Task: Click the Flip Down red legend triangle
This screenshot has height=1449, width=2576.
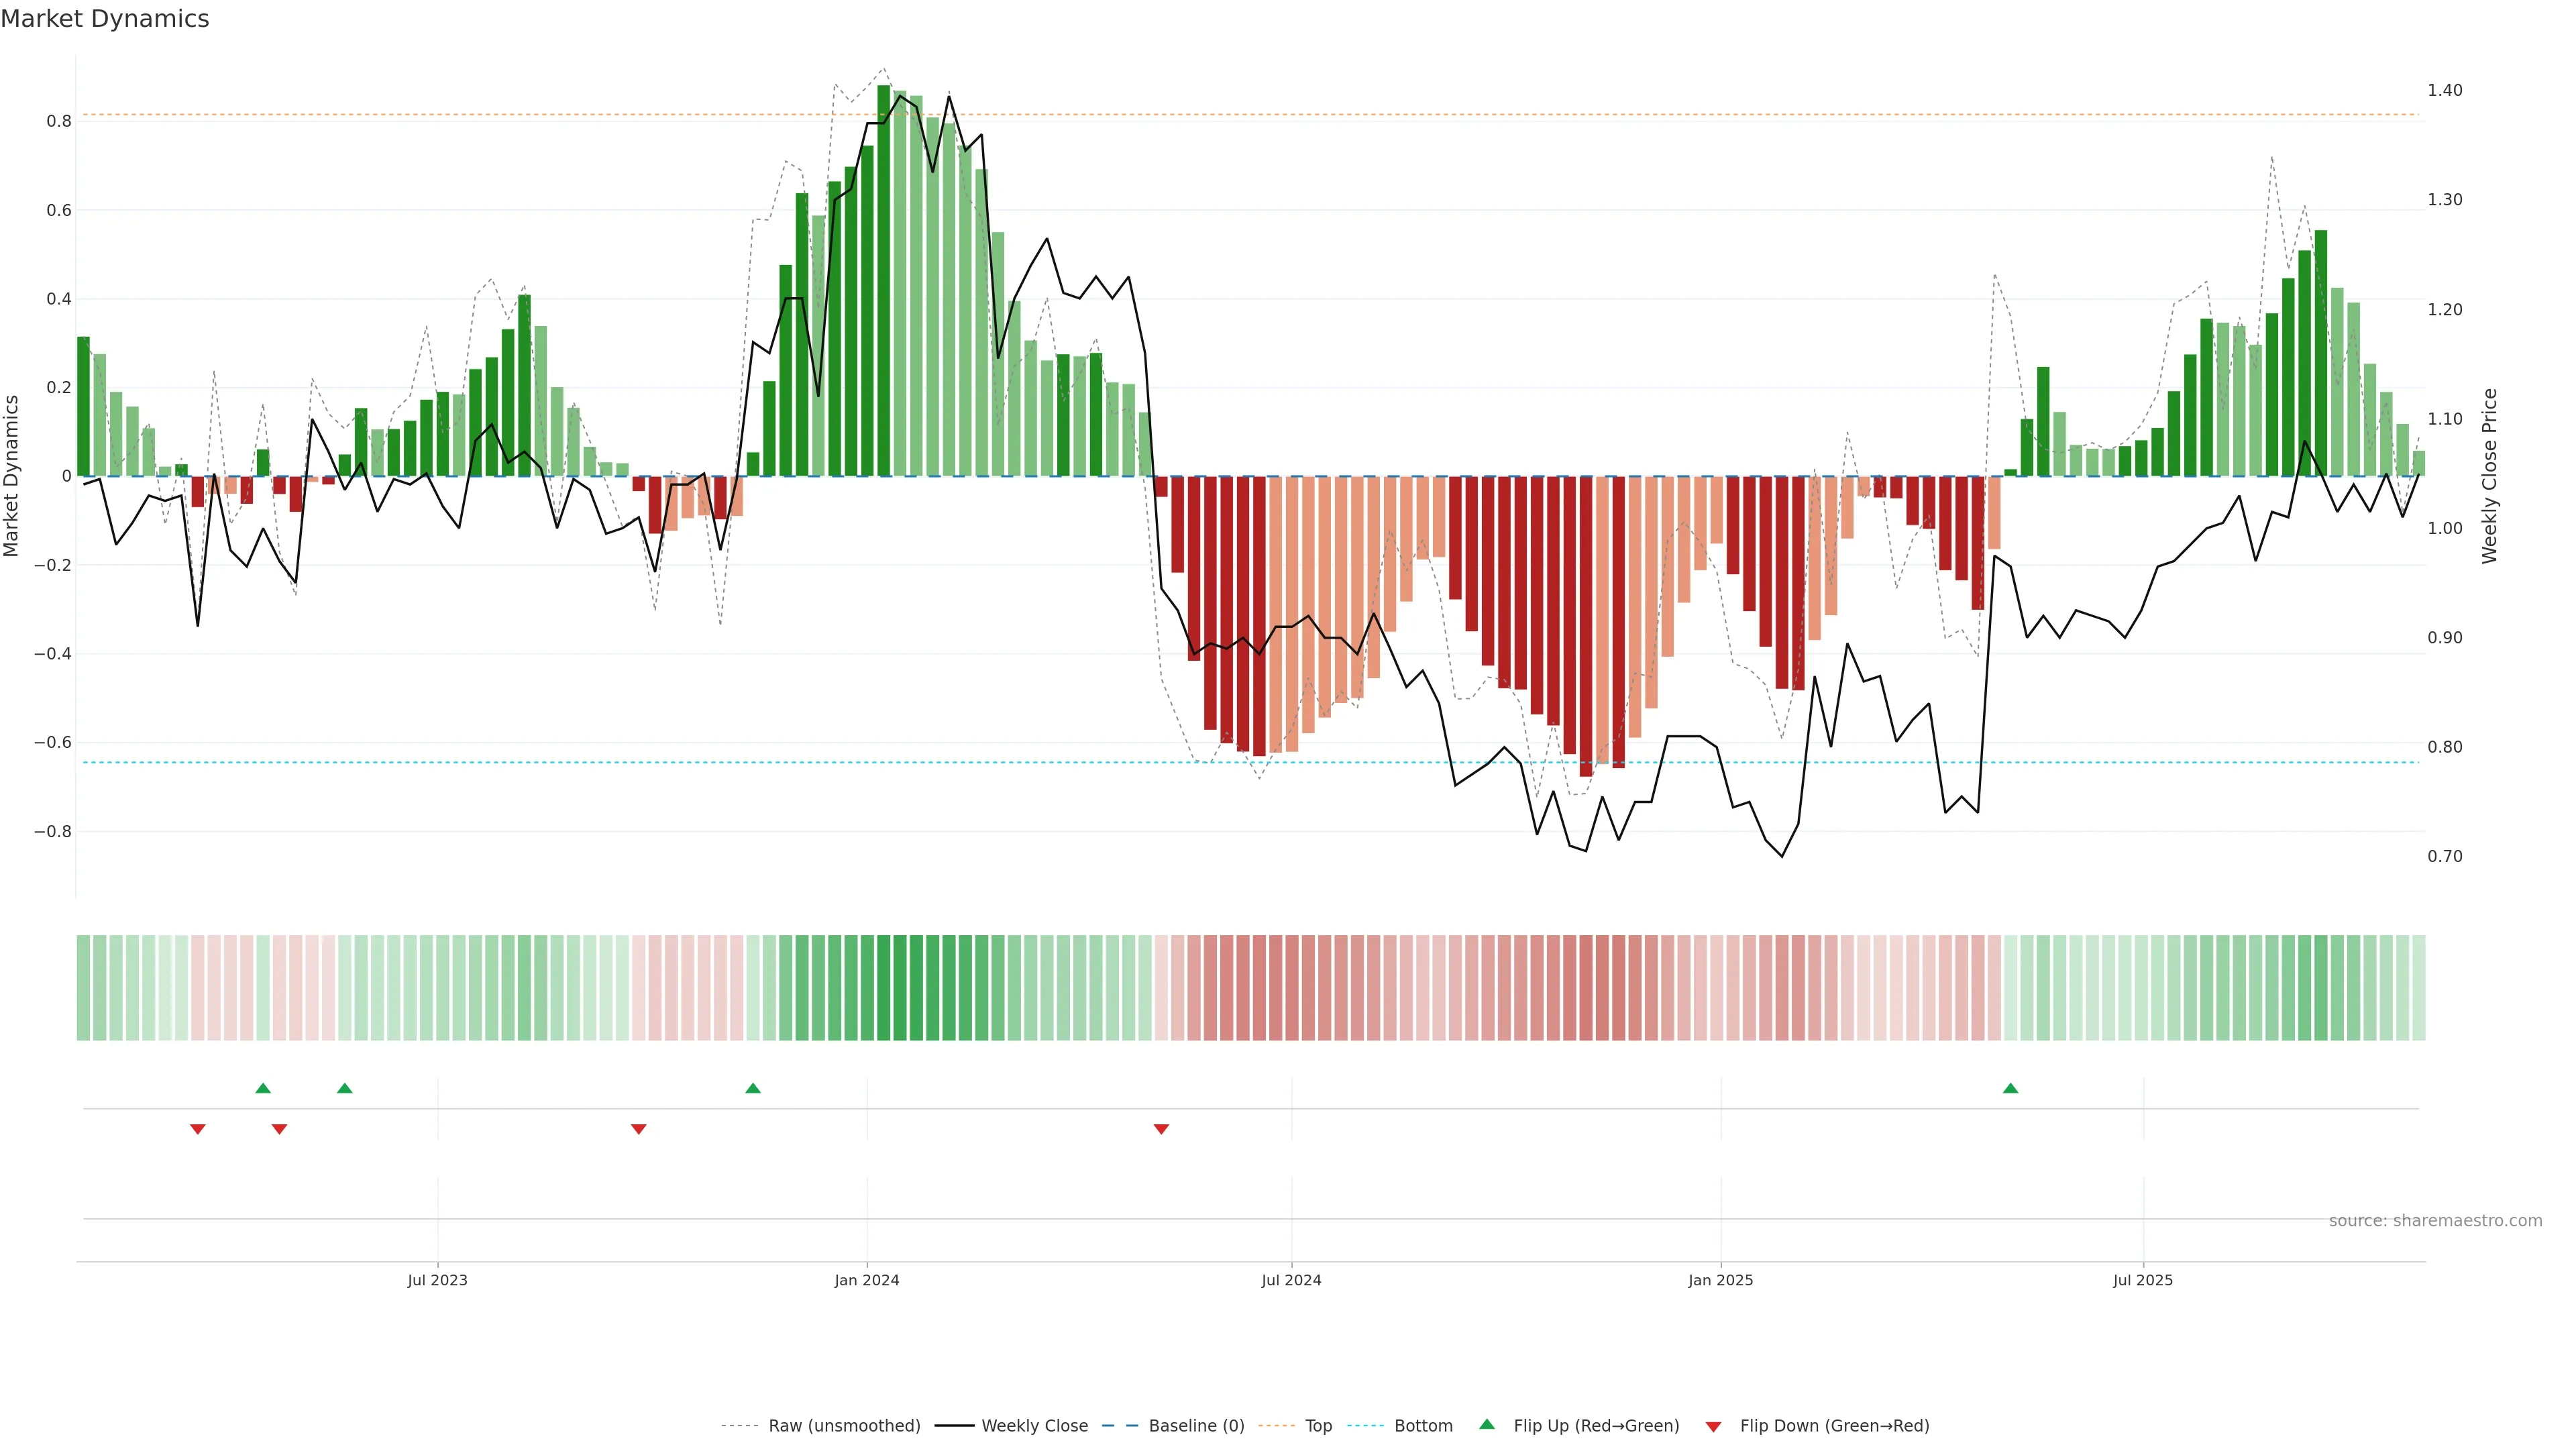Action: 1713,1426
